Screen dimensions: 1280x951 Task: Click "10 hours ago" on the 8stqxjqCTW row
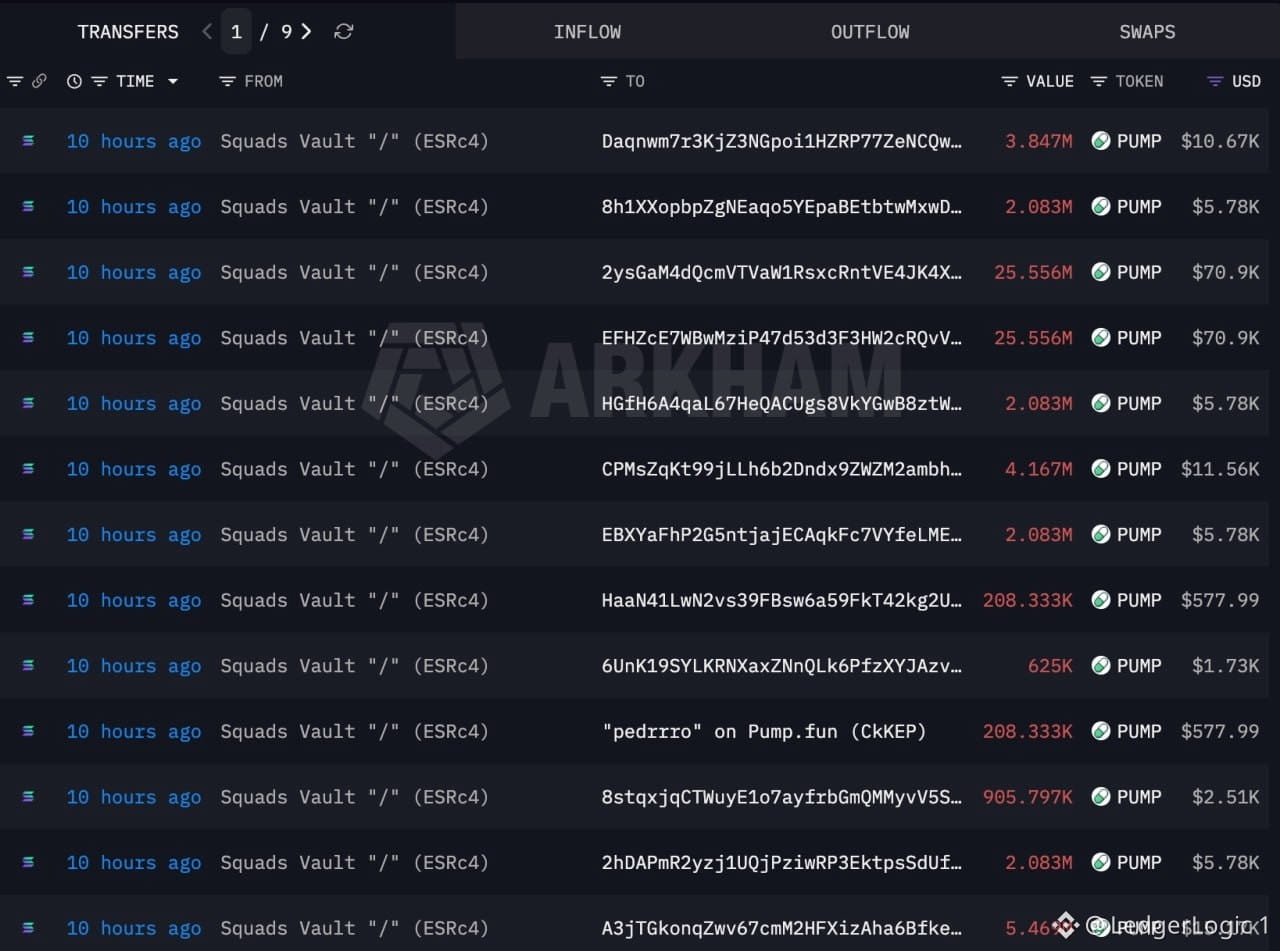[x=134, y=797]
